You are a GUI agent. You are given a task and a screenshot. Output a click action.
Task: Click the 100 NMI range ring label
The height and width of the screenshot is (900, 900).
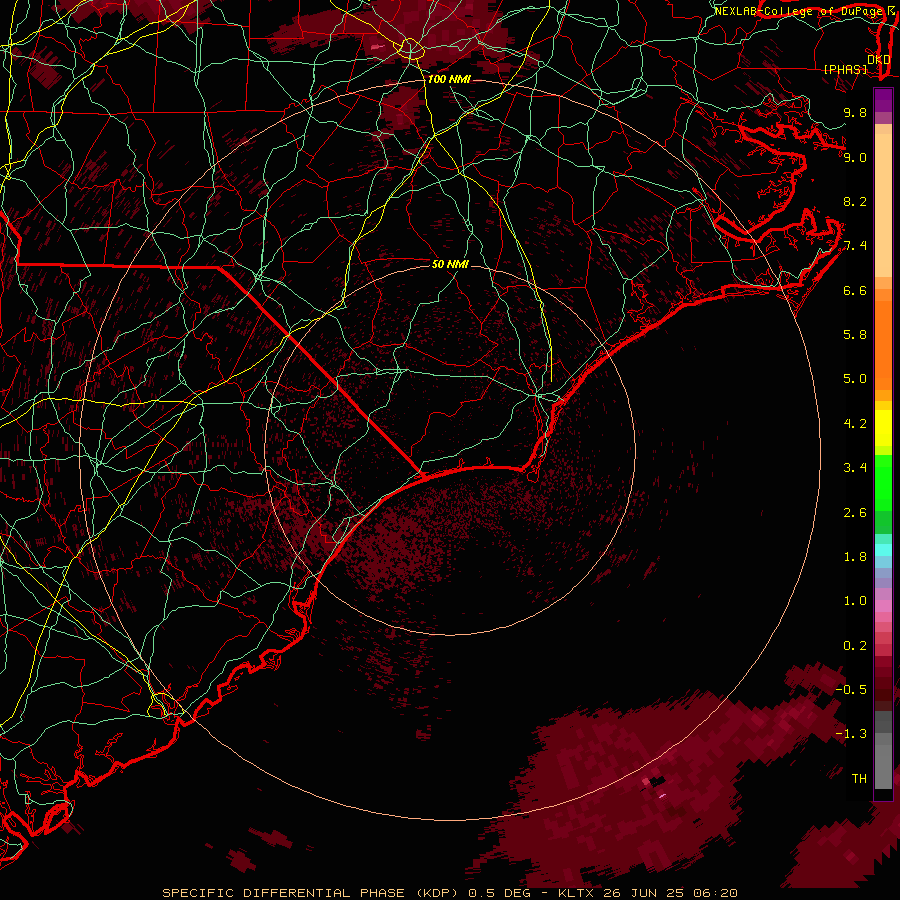[x=448, y=79]
